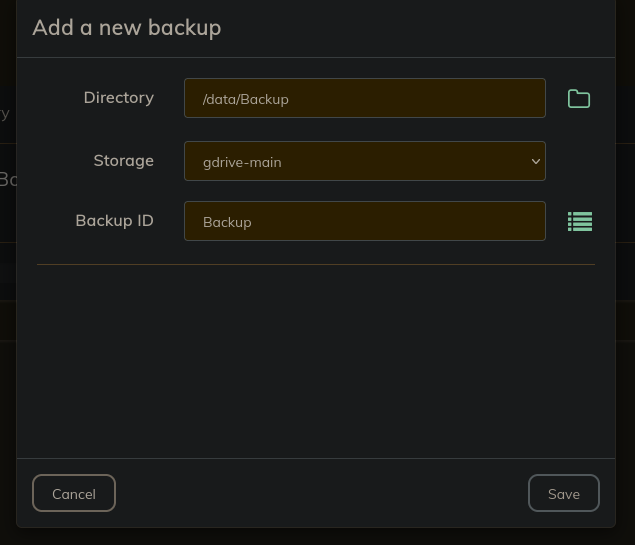Screen dimensions: 635x545
Task: Click the empty dialog body area
Action: [x=315, y=360]
